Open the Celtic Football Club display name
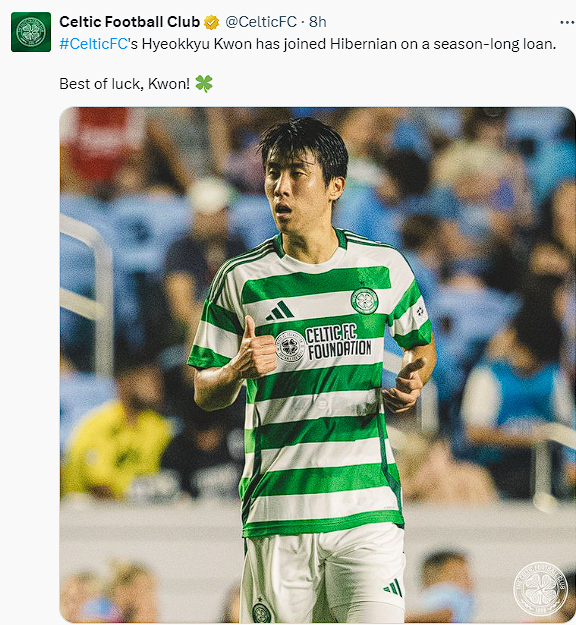The width and height of the screenshot is (576, 625). coord(130,22)
